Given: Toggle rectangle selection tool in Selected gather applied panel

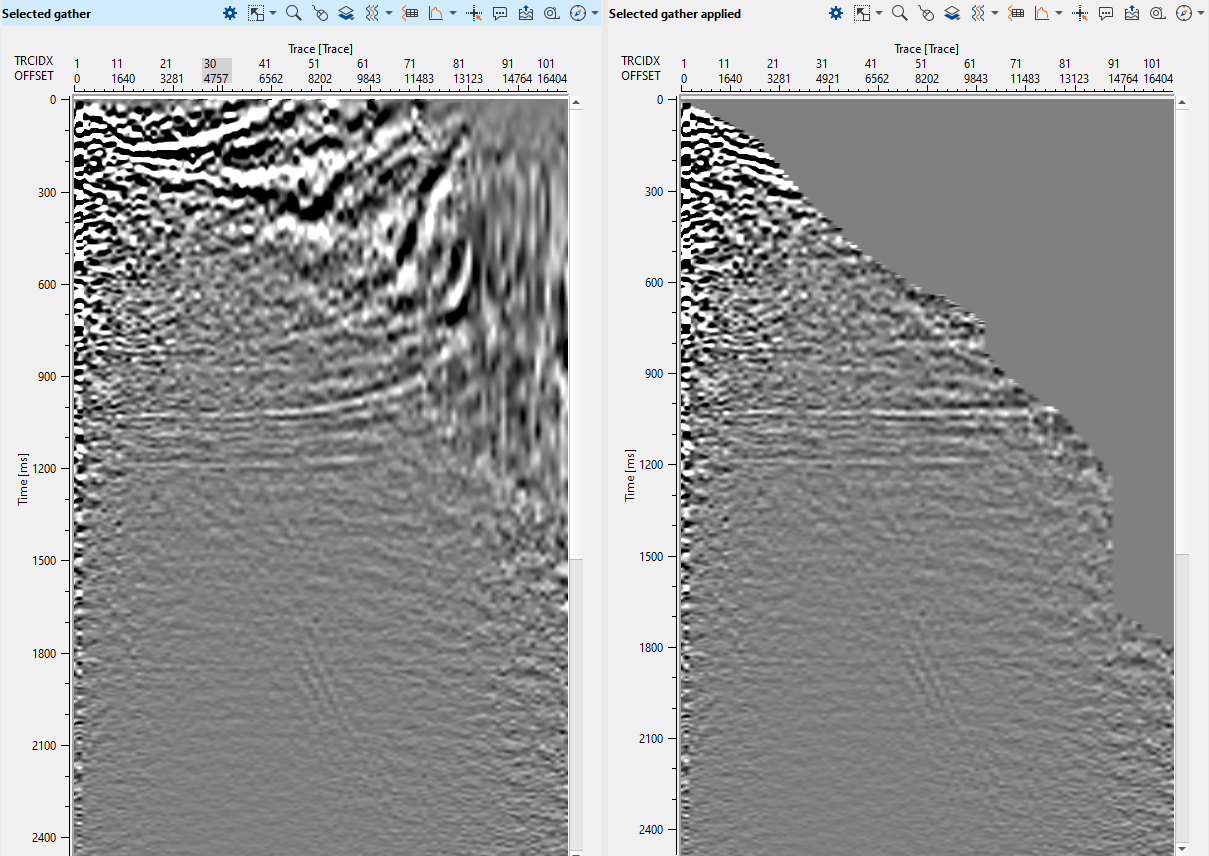Looking at the screenshot, I should pos(862,13).
